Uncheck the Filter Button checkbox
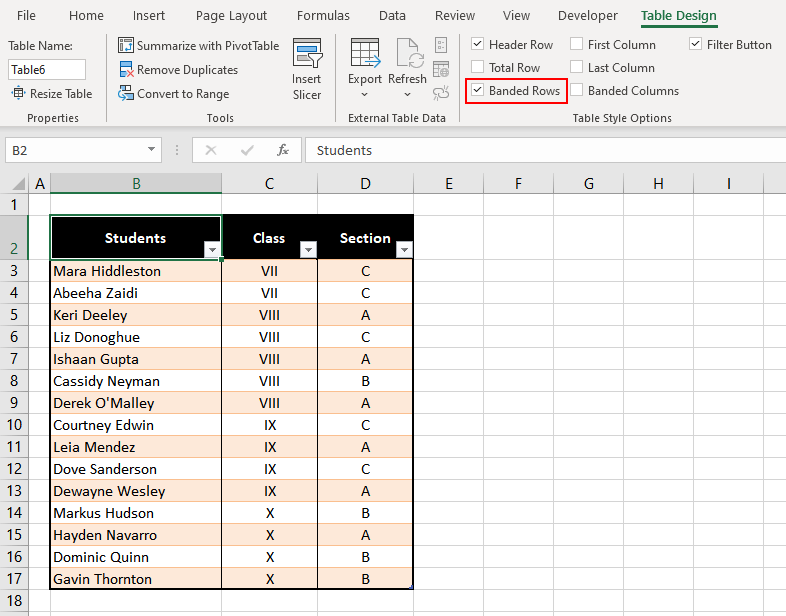Image resolution: width=786 pixels, height=616 pixels. click(x=695, y=44)
